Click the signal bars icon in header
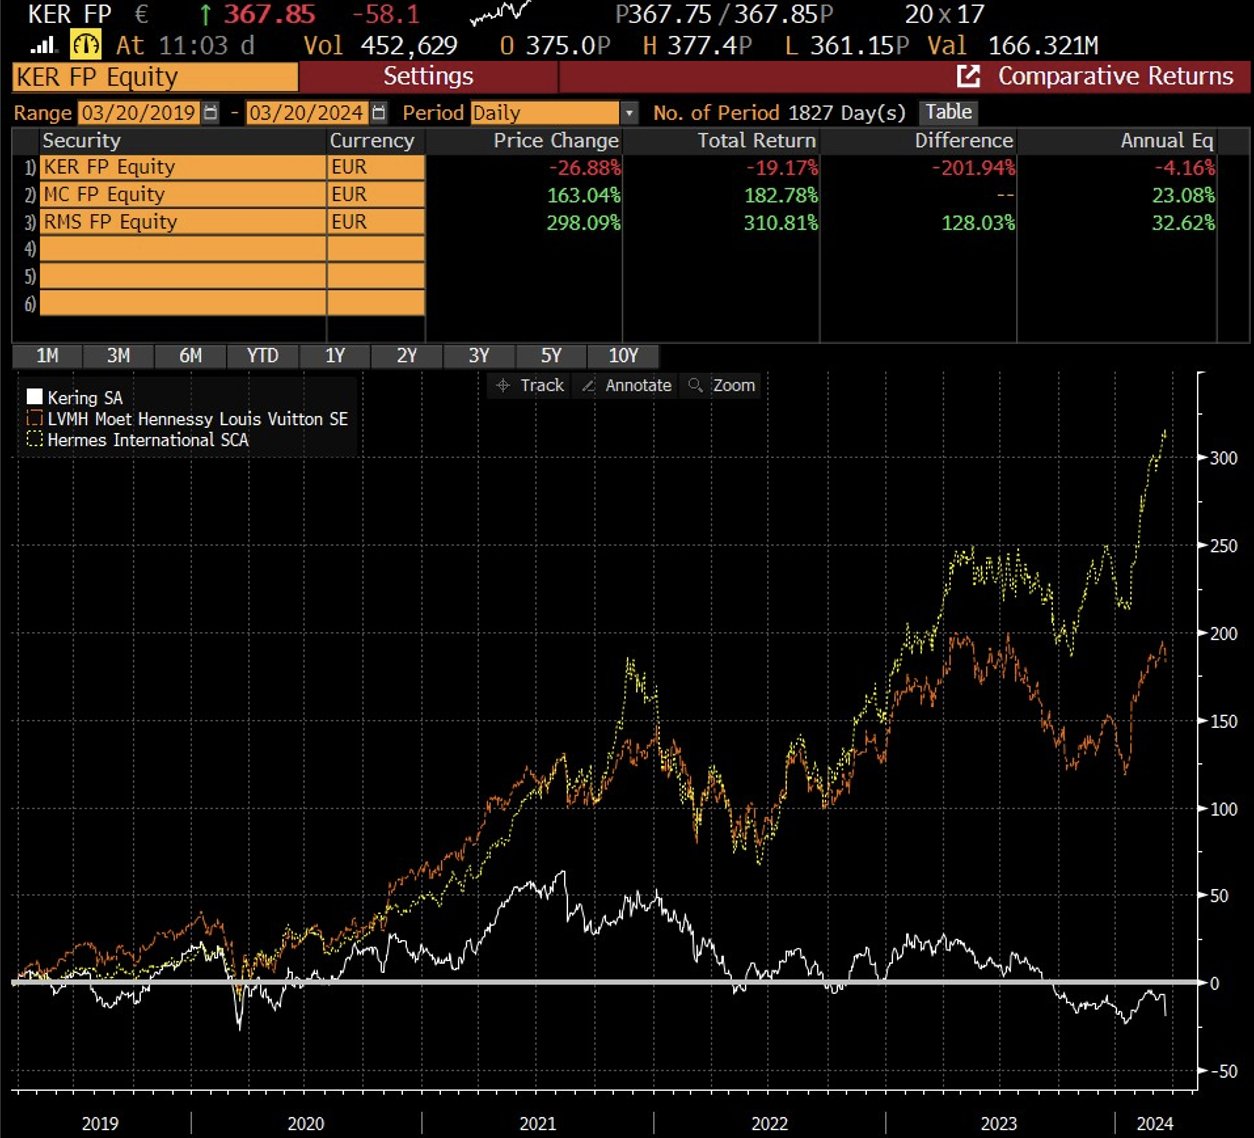1254x1138 pixels. [43, 45]
